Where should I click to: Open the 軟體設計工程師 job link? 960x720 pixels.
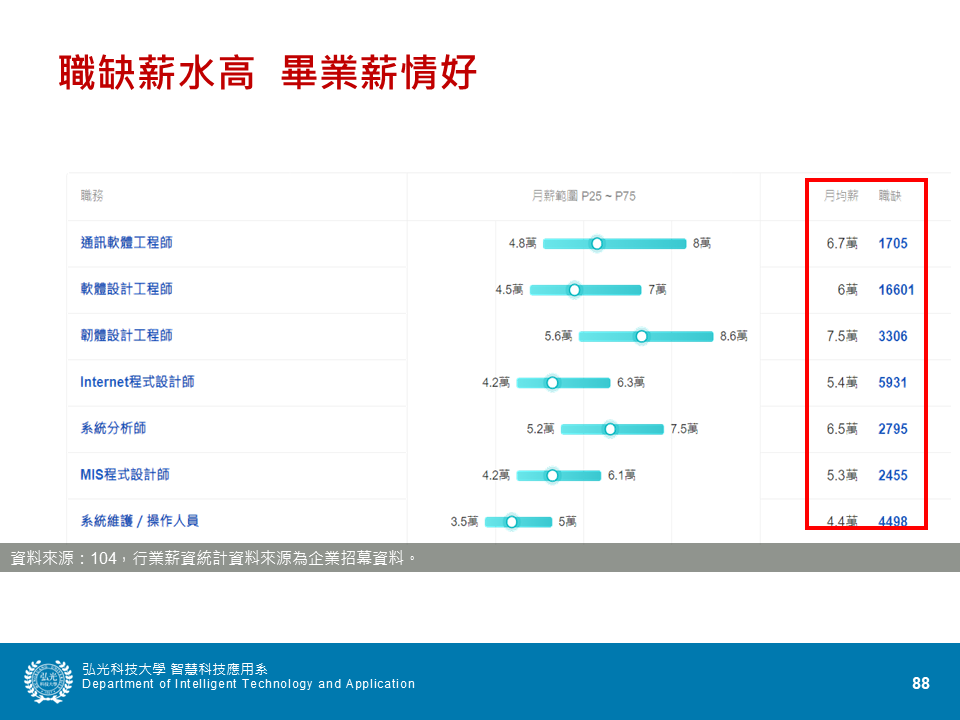(x=126, y=289)
